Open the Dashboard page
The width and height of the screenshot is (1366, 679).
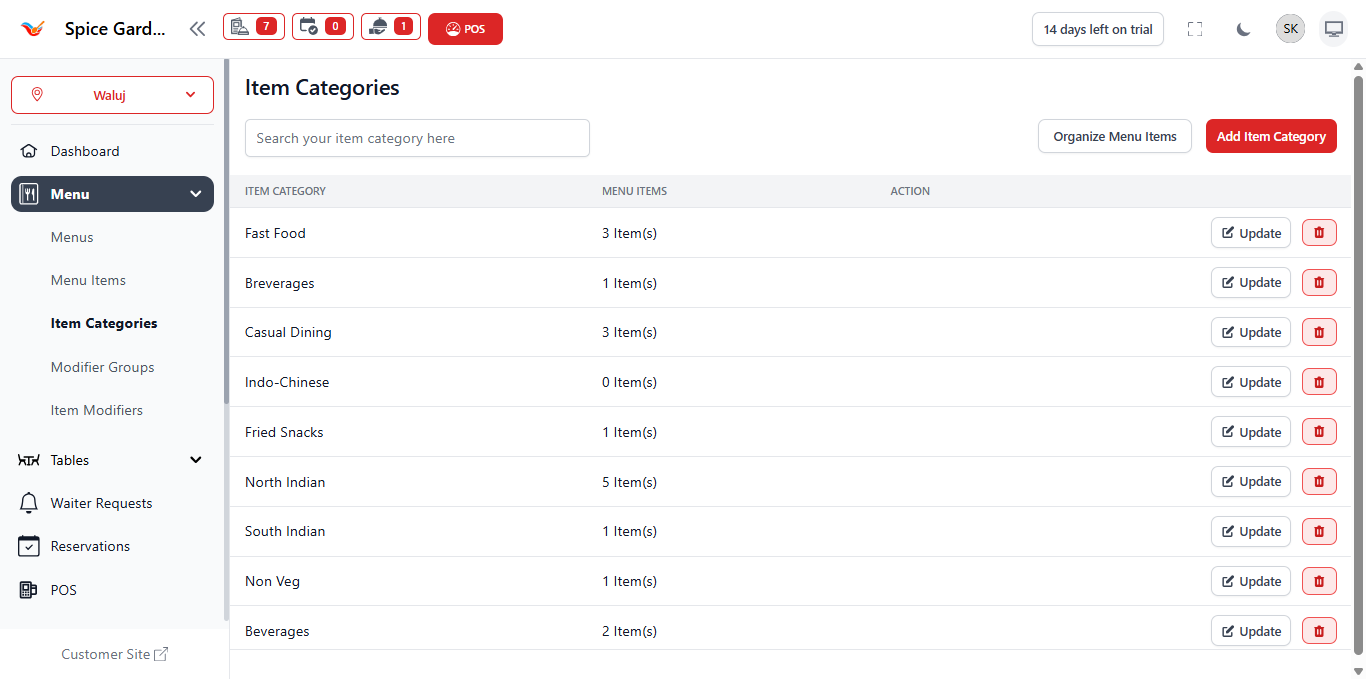point(85,151)
